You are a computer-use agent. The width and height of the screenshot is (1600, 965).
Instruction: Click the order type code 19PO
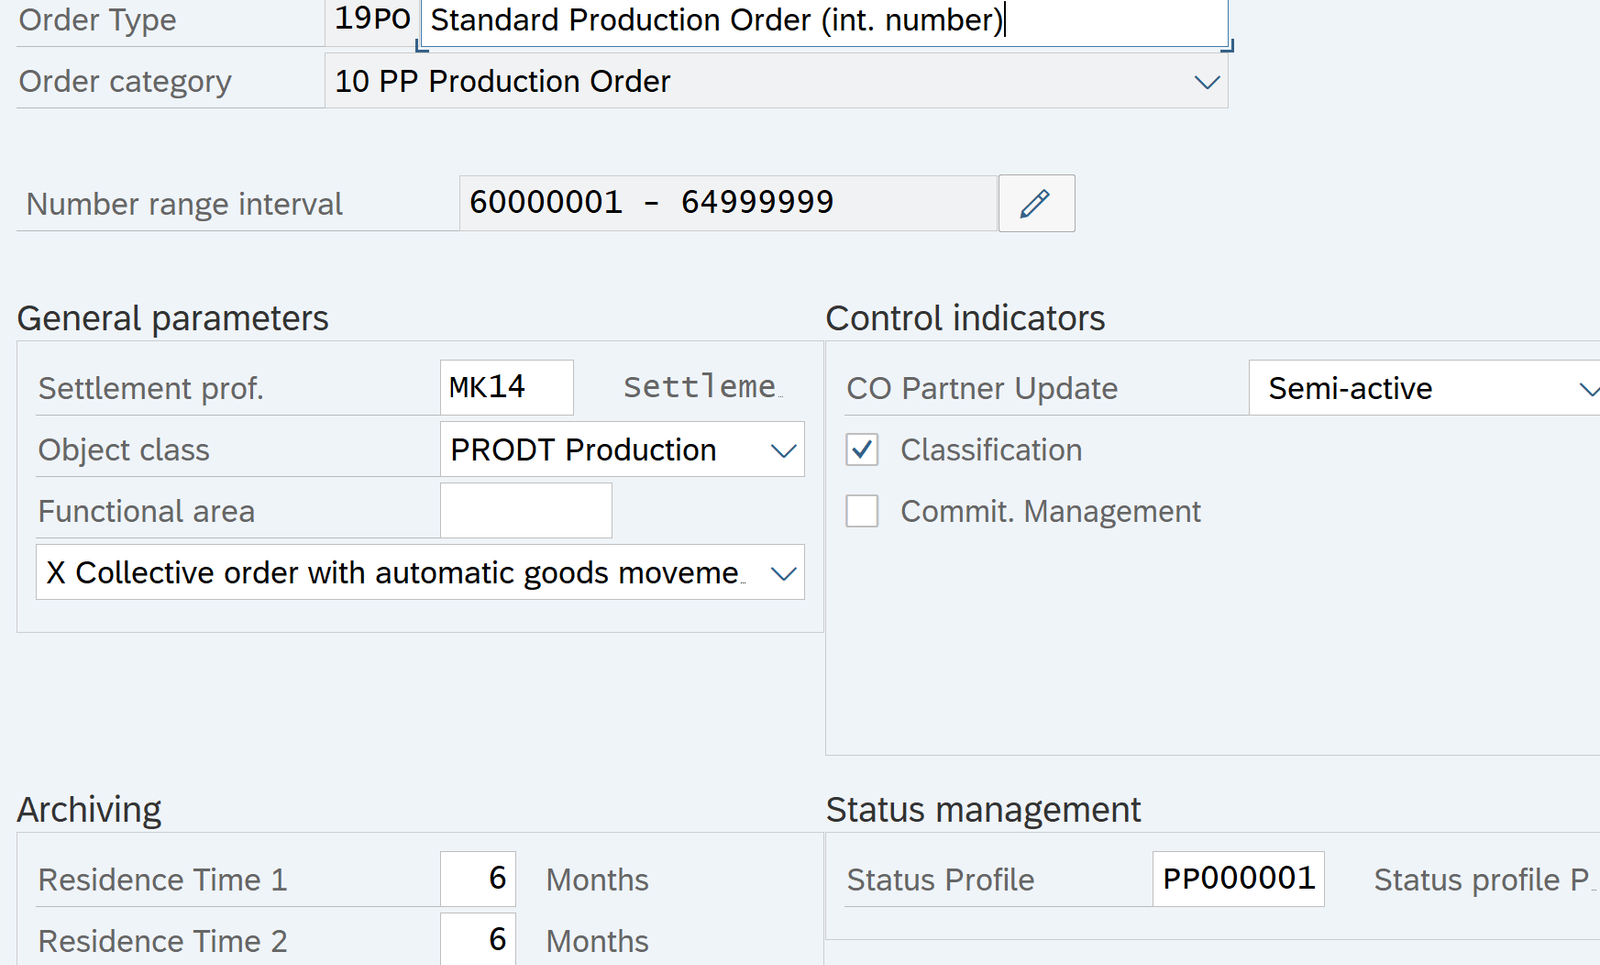point(372,19)
